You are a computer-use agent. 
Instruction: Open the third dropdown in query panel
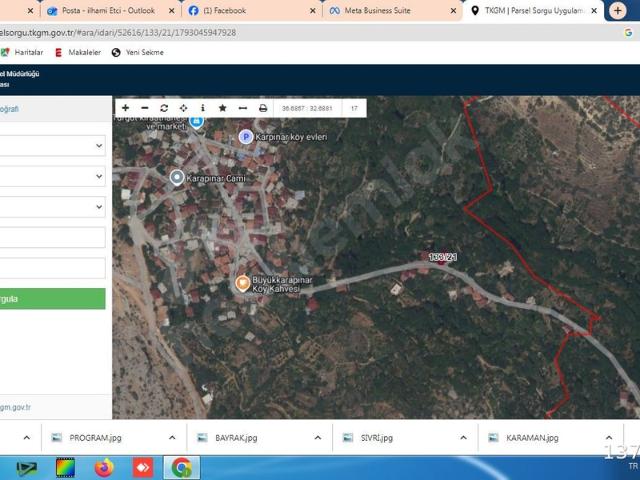52,207
